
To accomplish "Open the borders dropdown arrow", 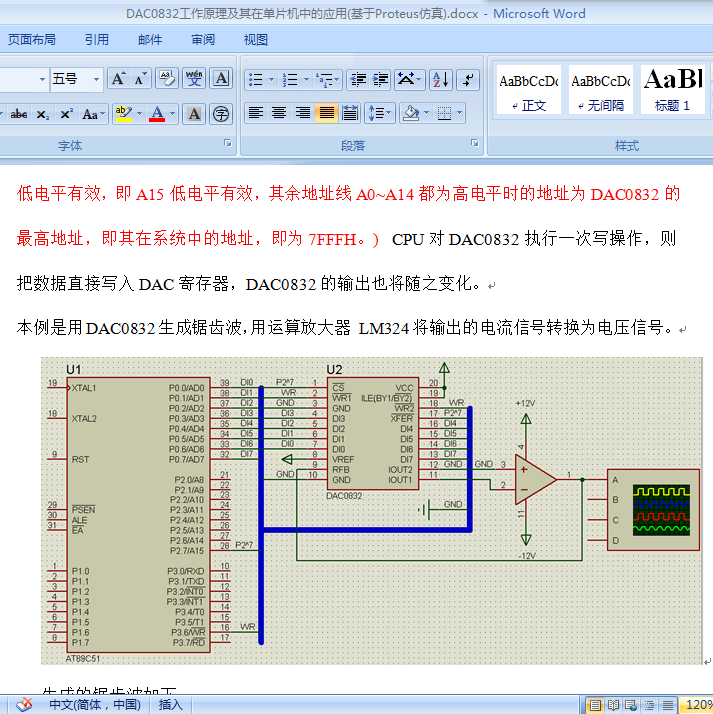I will [x=459, y=113].
